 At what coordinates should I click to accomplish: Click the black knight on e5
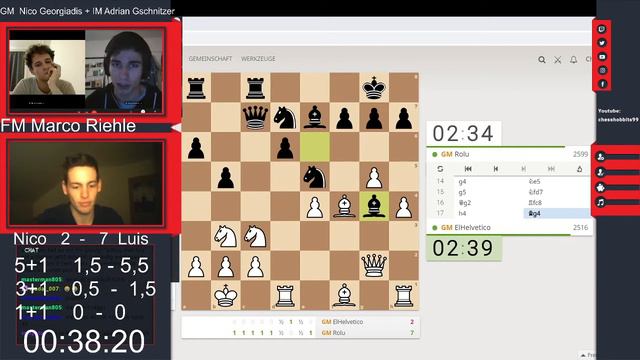click(315, 177)
